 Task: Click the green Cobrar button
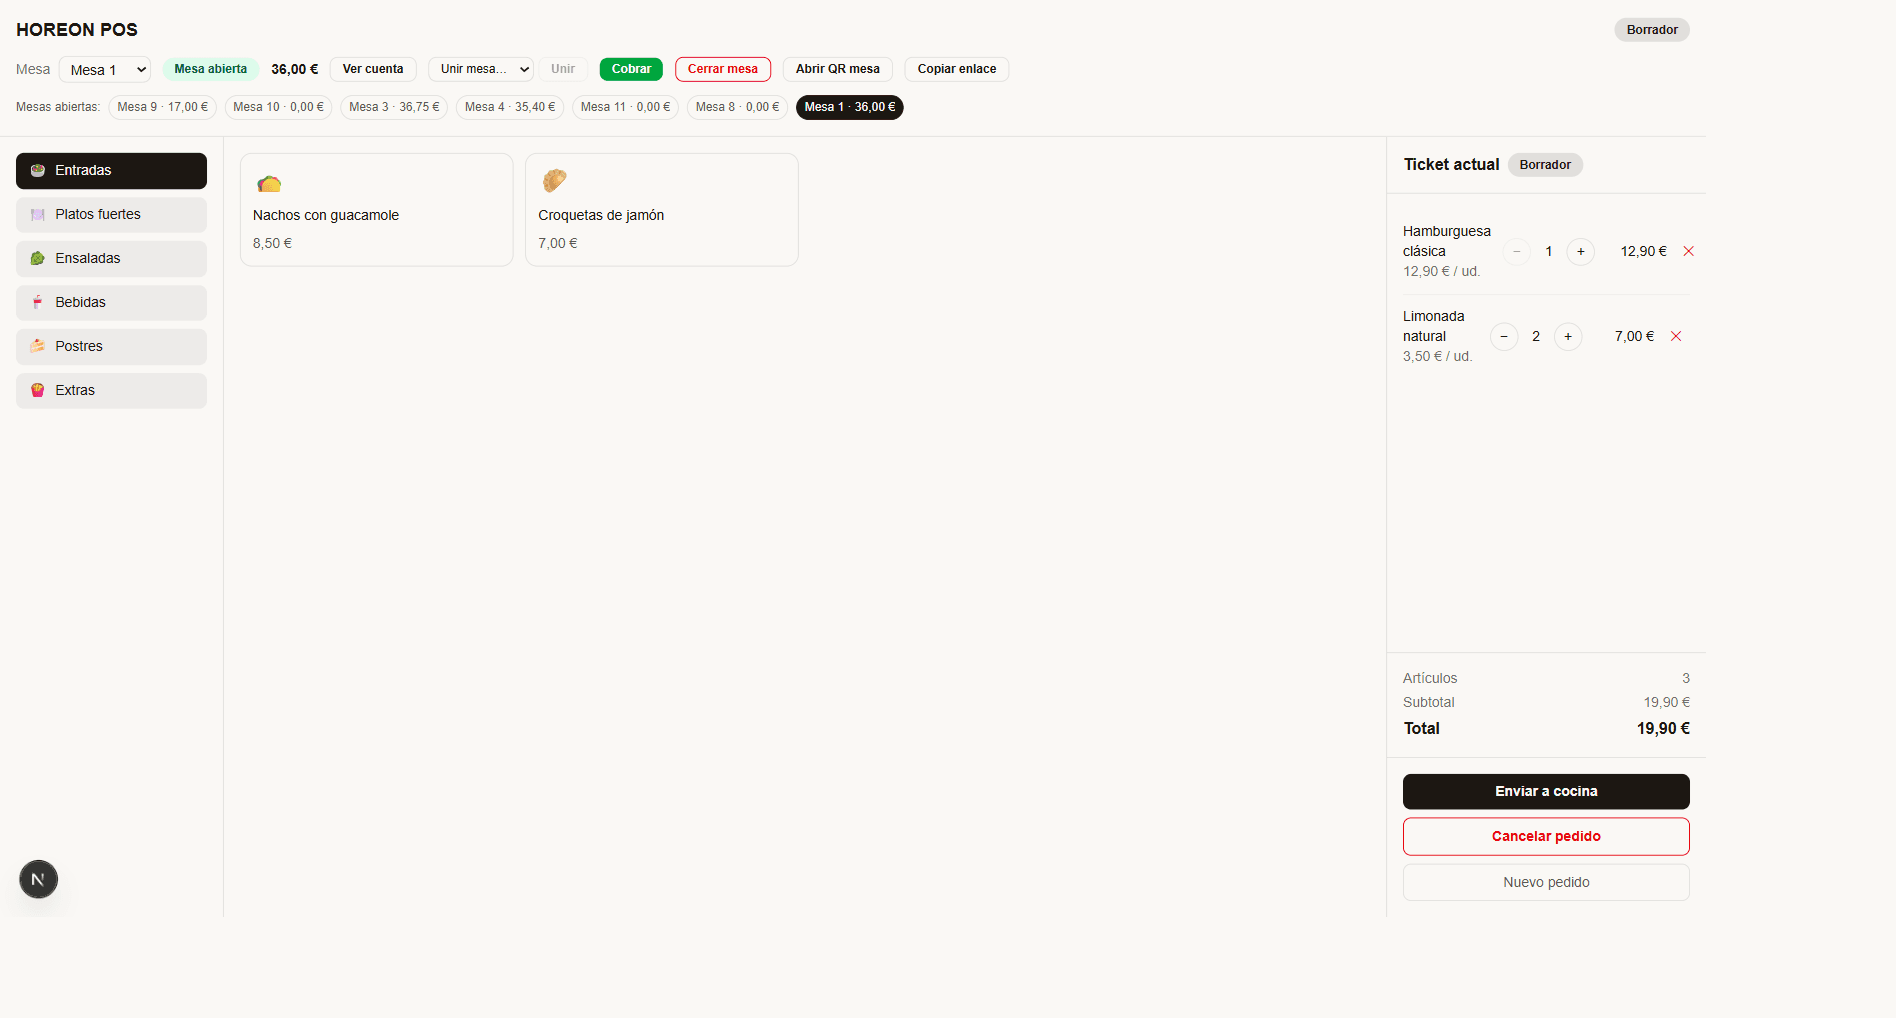631,69
